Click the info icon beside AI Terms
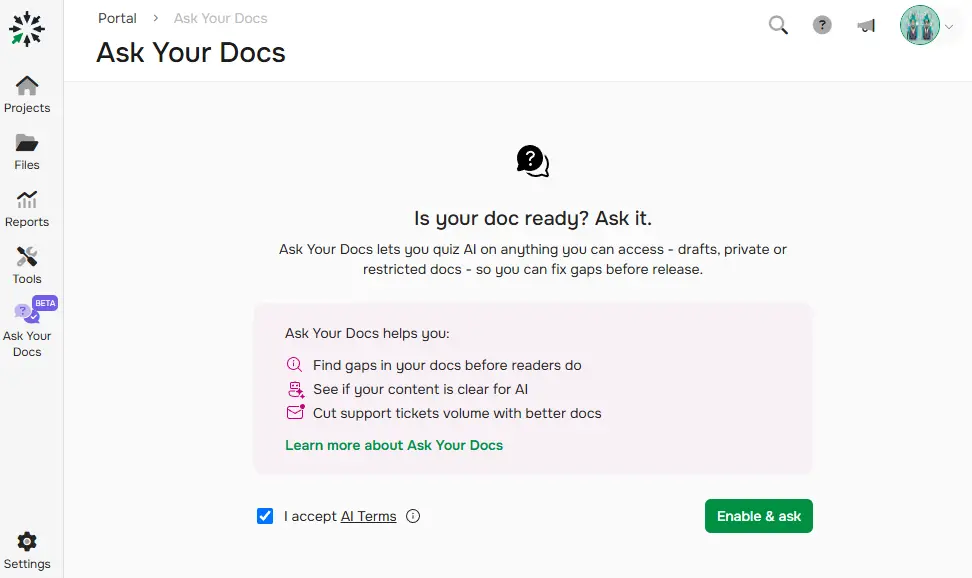Viewport: 972px width, 578px height. (x=413, y=516)
